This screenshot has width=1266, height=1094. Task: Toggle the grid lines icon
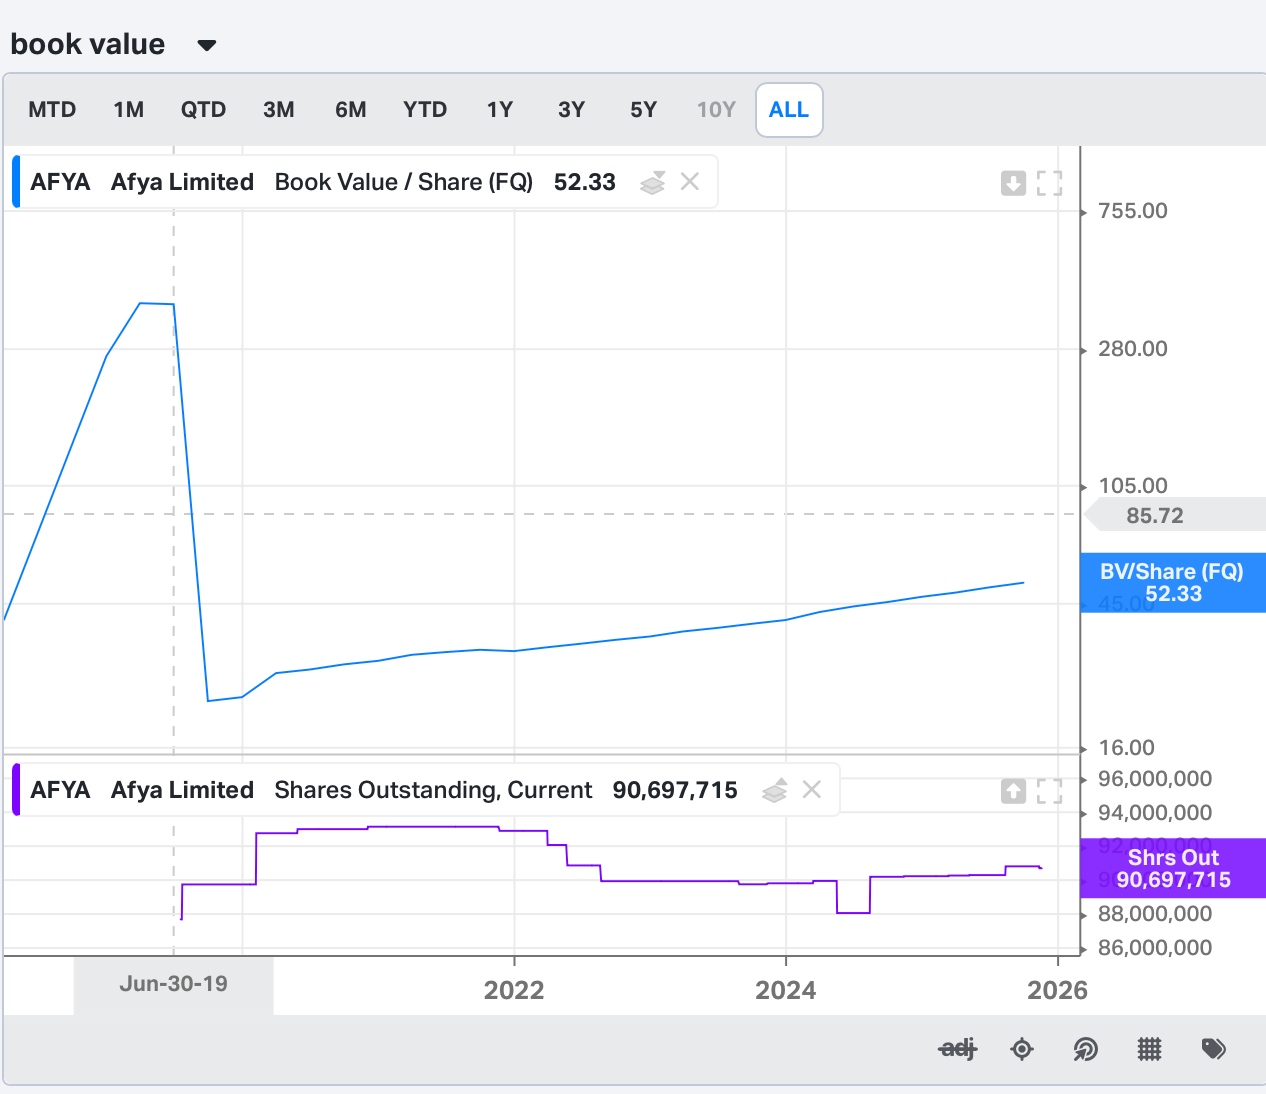pos(1150,1049)
